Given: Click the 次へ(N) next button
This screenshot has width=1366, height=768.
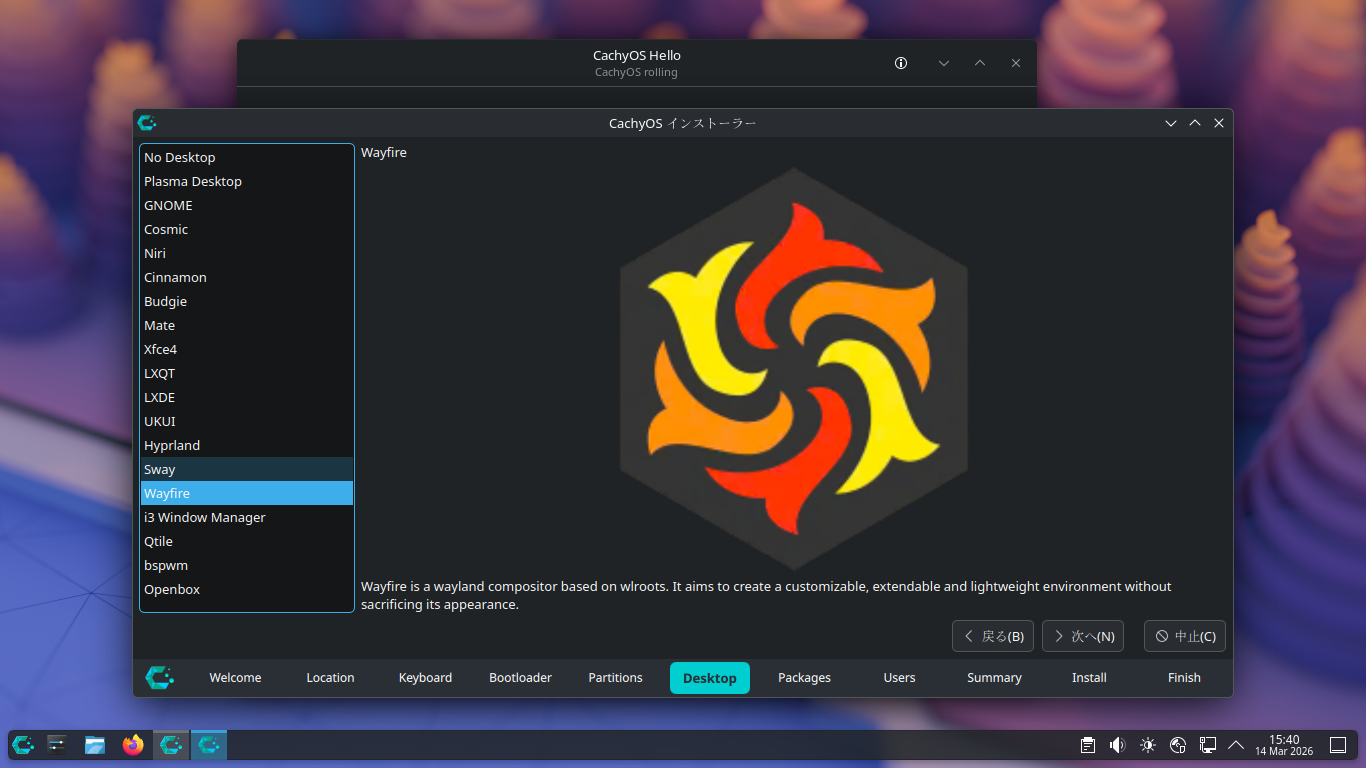Looking at the screenshot, I should (x=1083, y=636).
